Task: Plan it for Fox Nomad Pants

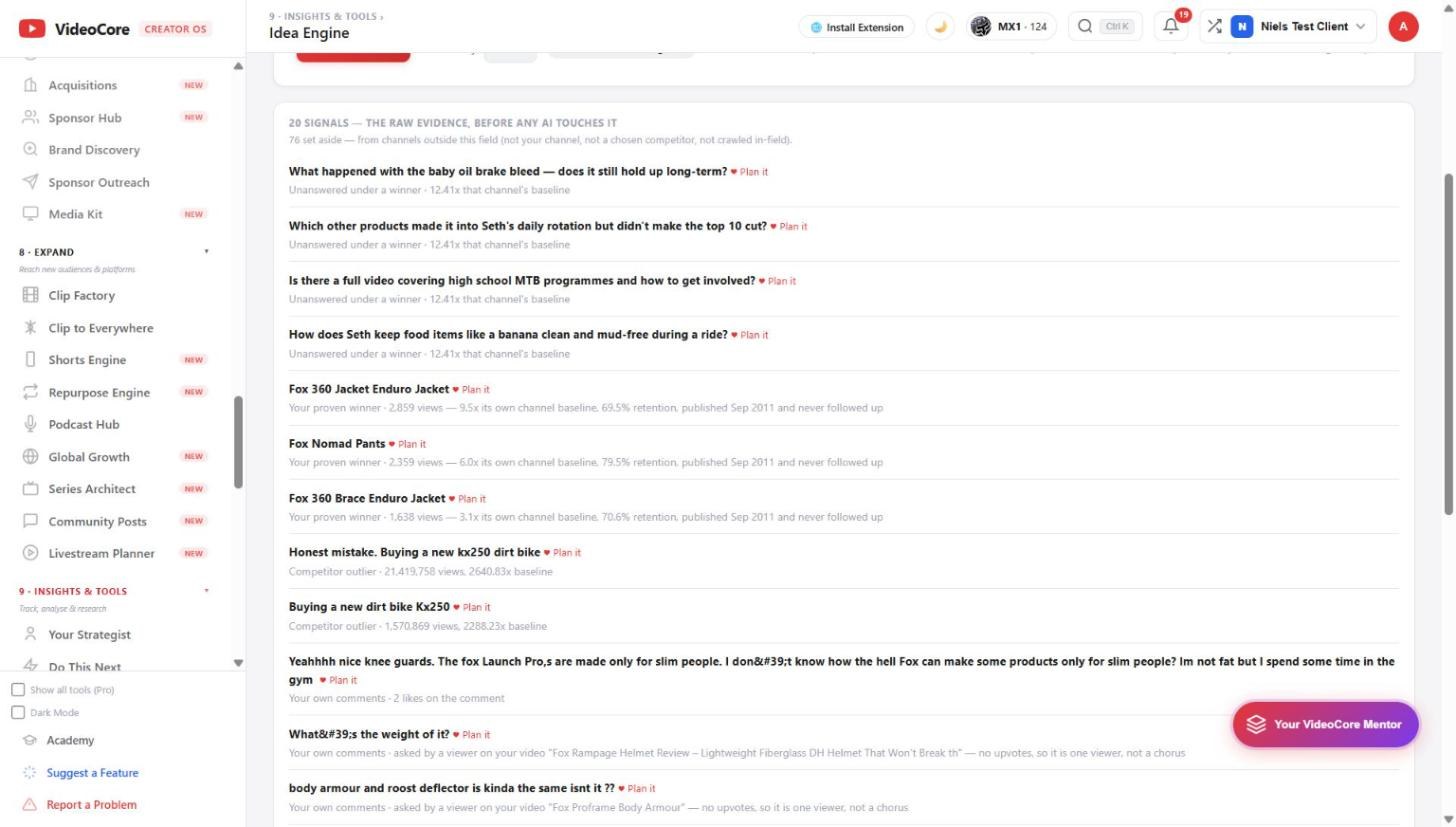Action: coord(407,444)
